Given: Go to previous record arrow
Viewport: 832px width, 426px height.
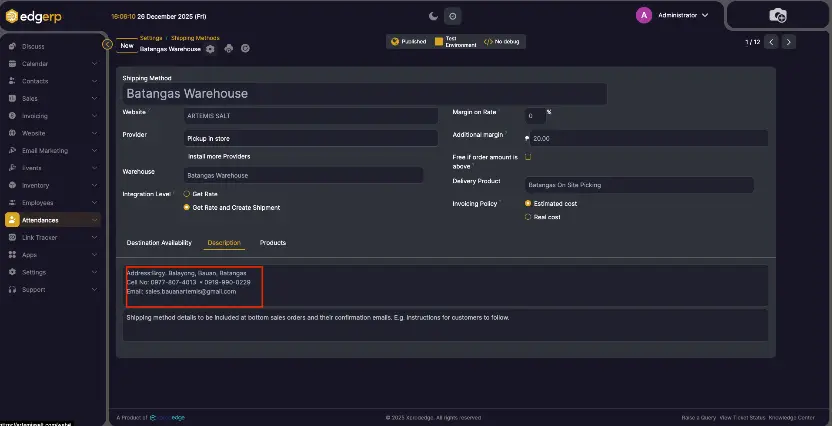Looking at the screenshot, I should (771, 42).
